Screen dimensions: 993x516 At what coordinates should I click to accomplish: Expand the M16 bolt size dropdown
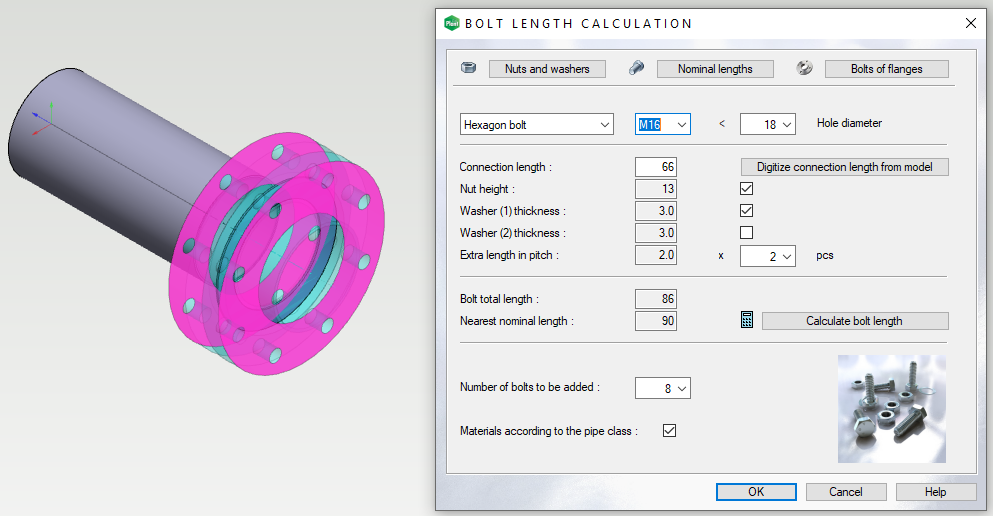point(664,125)
